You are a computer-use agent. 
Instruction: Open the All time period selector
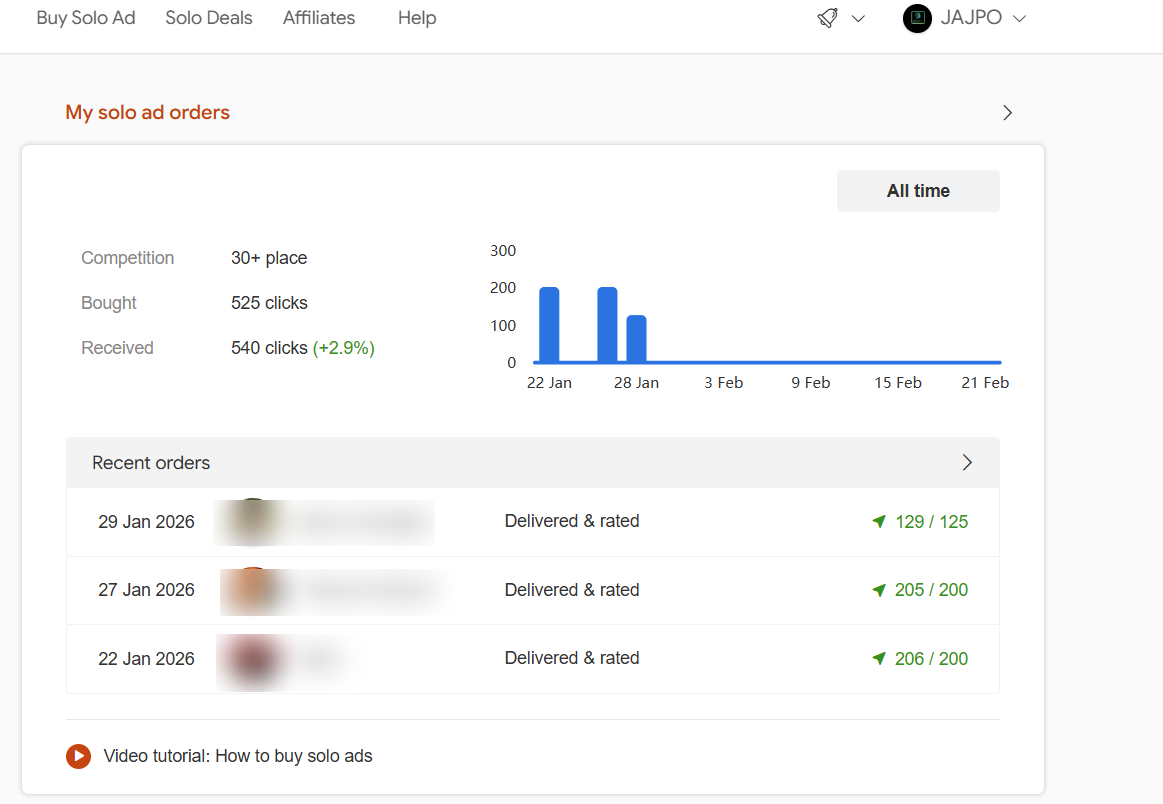[x=917, y=191]
